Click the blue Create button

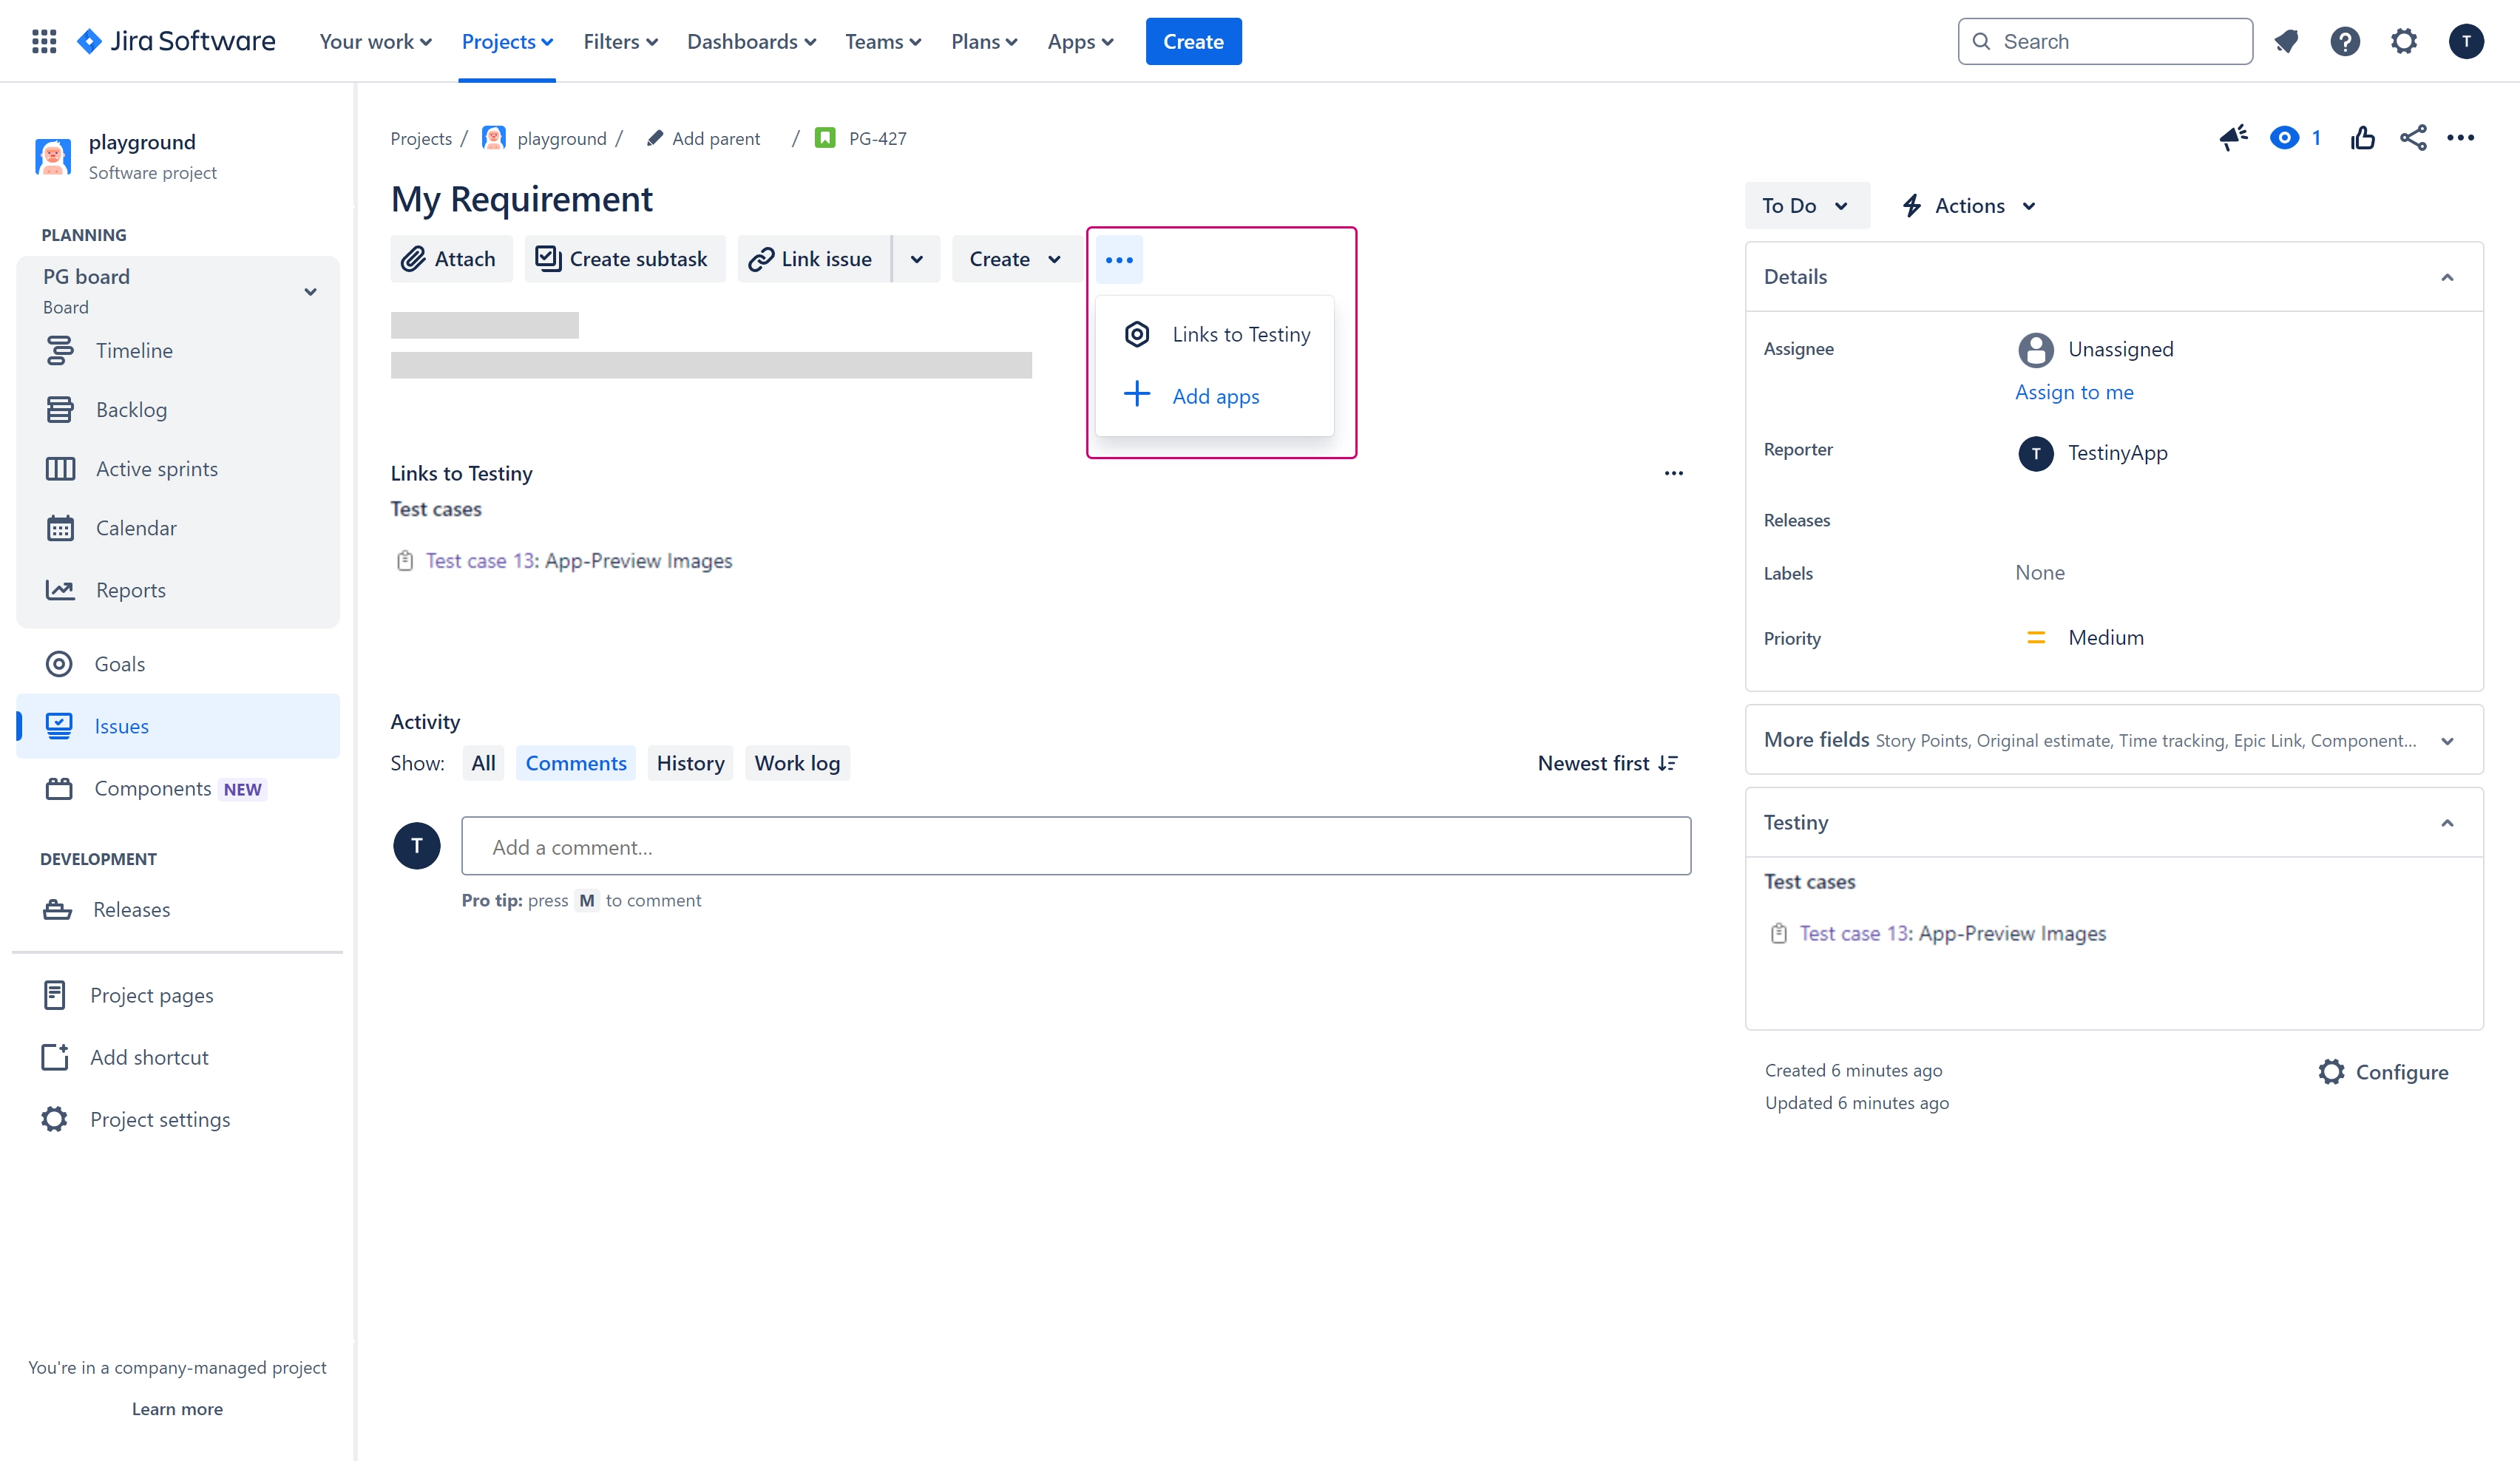click(x=1193, y=41)
